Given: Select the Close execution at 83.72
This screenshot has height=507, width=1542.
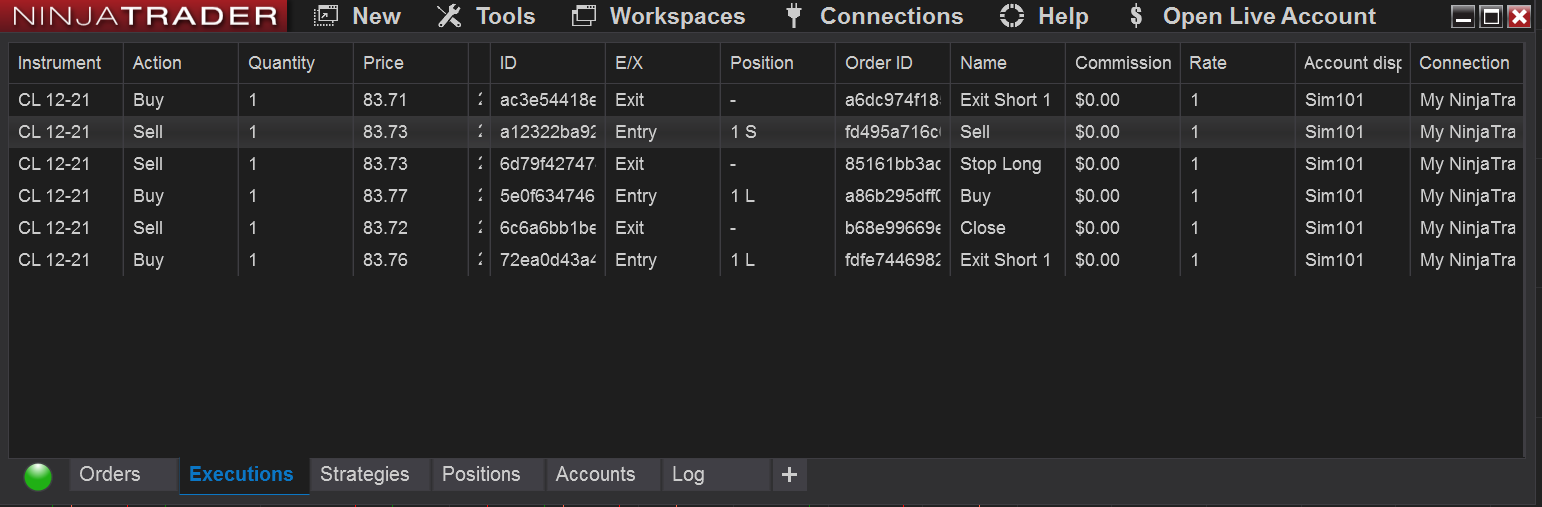Looking at the screenshot, I should pyautogui.click(x=982, y=228).
